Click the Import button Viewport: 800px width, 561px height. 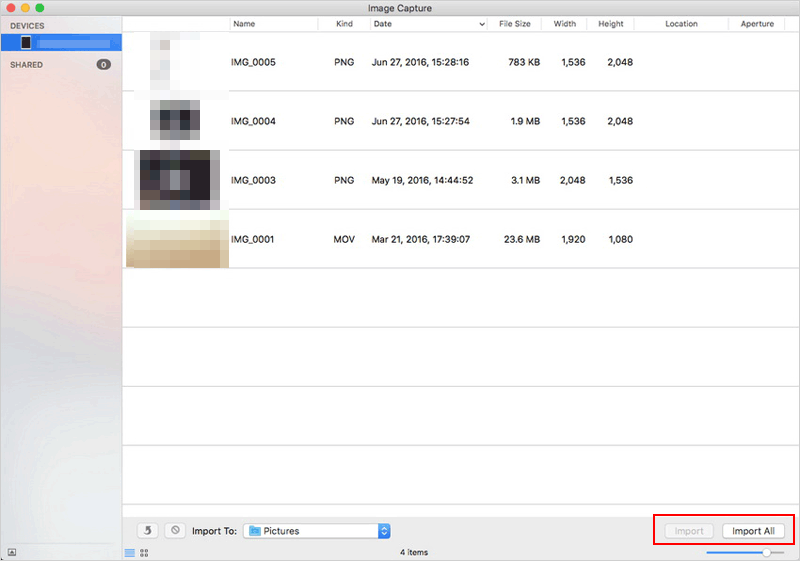[x=689, y=531]
